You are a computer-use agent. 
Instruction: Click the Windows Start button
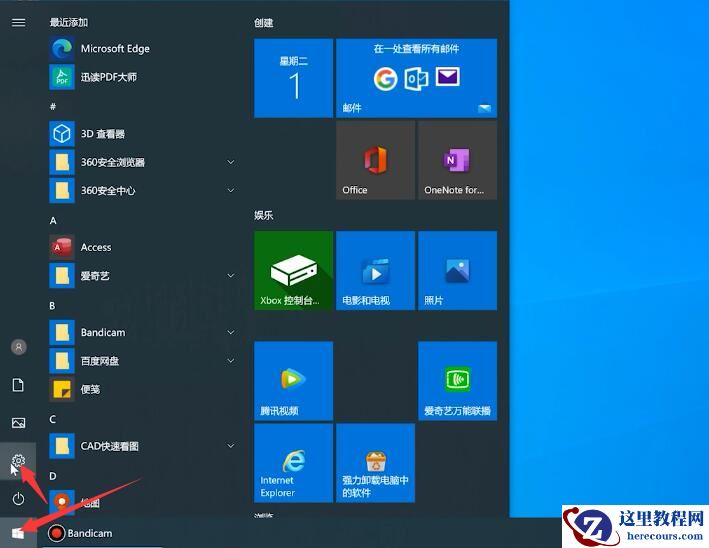coord(18,534)
